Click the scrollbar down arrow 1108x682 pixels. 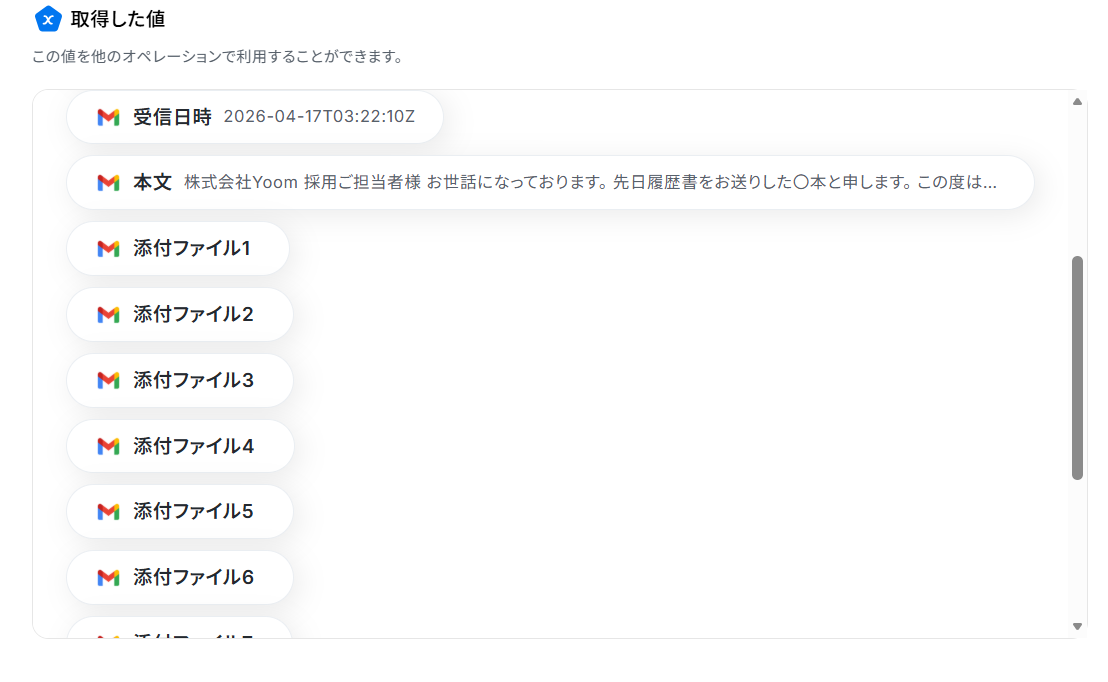tap(1077, 626)
